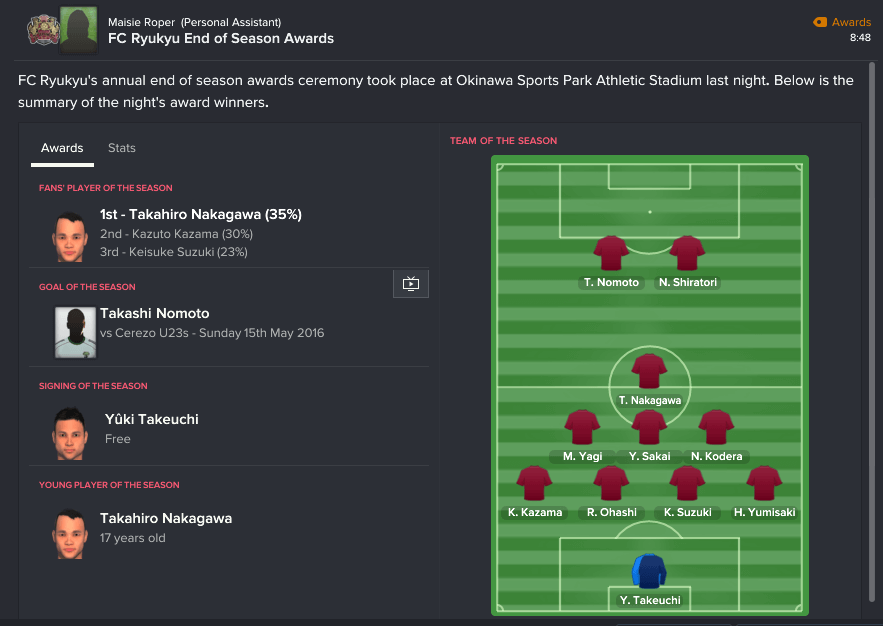Open the FC Ryukyu club badge

43,30
